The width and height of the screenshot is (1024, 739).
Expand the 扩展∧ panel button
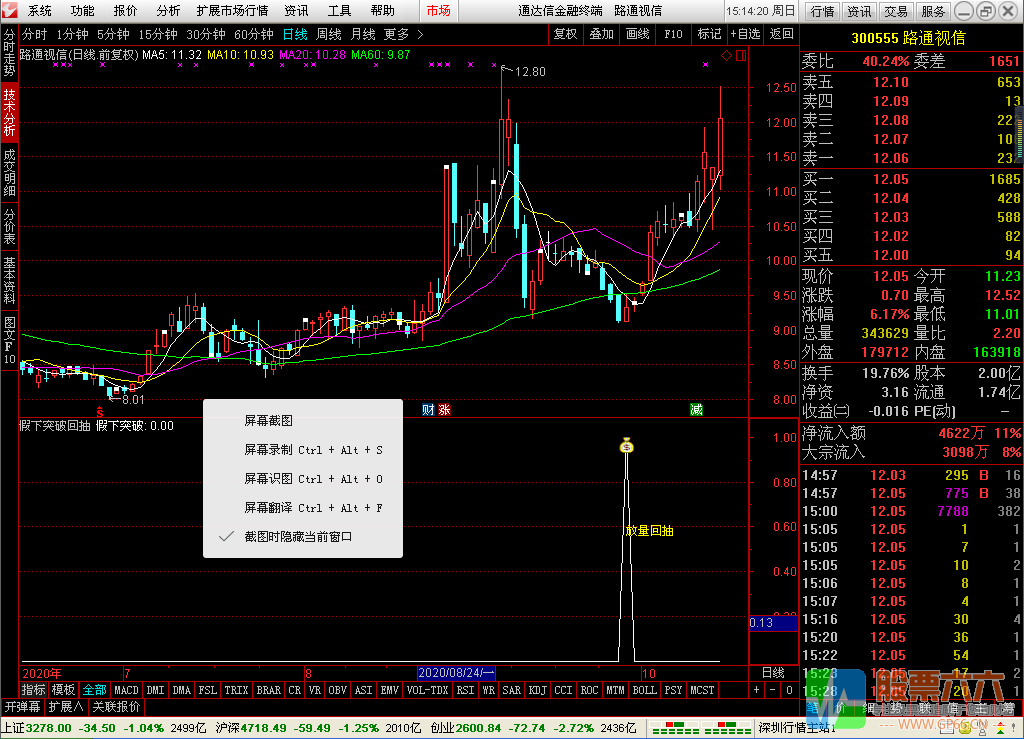click(66, 706)
